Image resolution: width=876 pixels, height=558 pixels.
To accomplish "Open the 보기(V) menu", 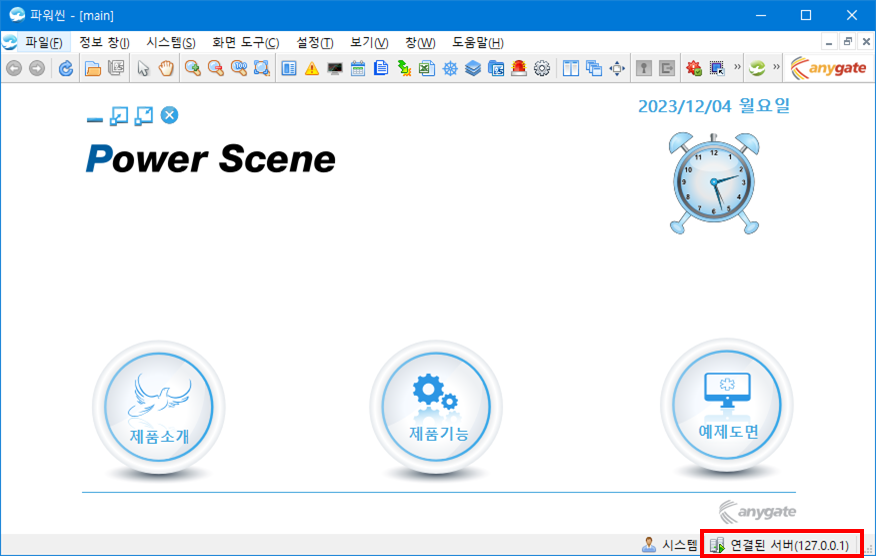I will click(369, 42).
